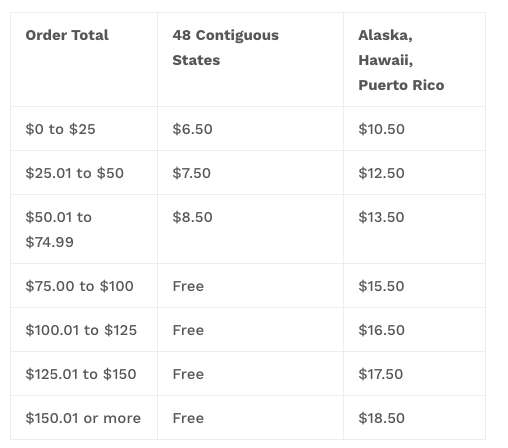Click the $10.50 shipping rate
508x448 pixels.
click(x=382, y=129)
